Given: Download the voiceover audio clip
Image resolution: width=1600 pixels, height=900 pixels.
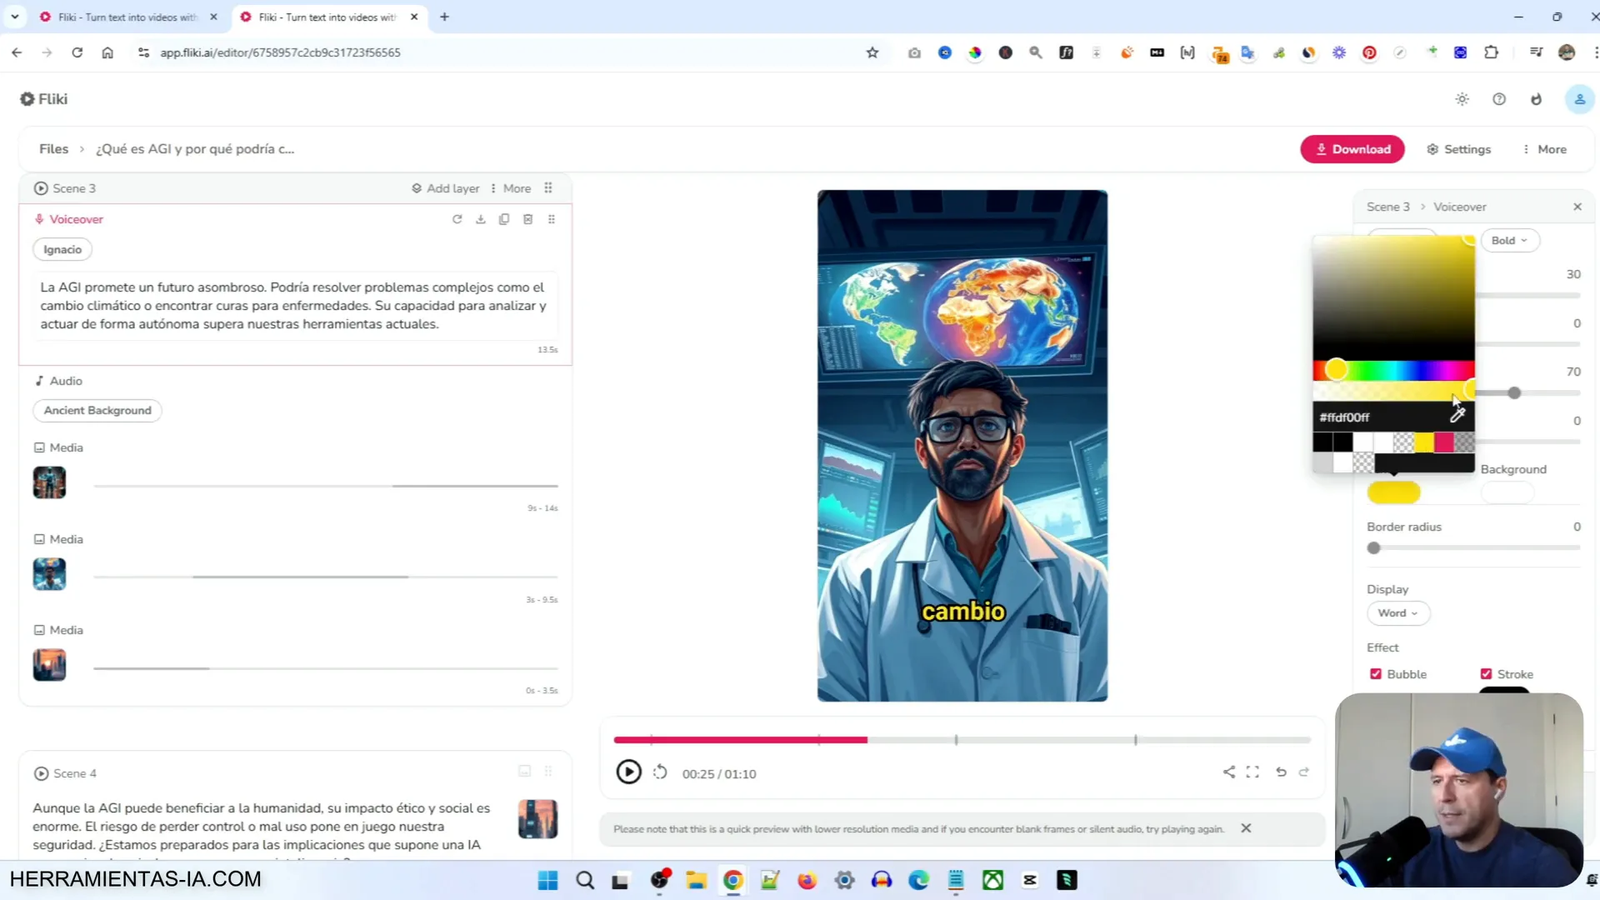Looking at the screenshot, I should [480, 219].
